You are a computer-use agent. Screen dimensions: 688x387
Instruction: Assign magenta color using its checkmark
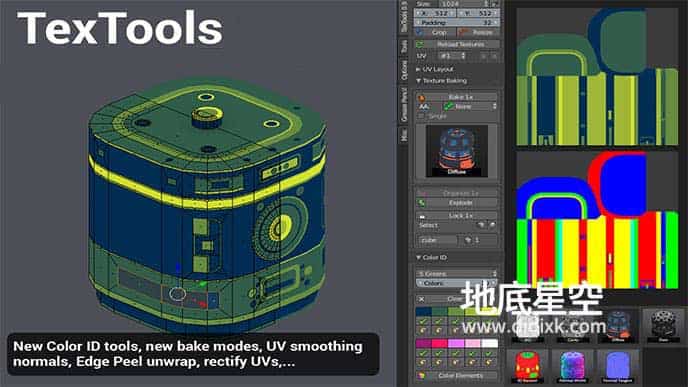423,353
